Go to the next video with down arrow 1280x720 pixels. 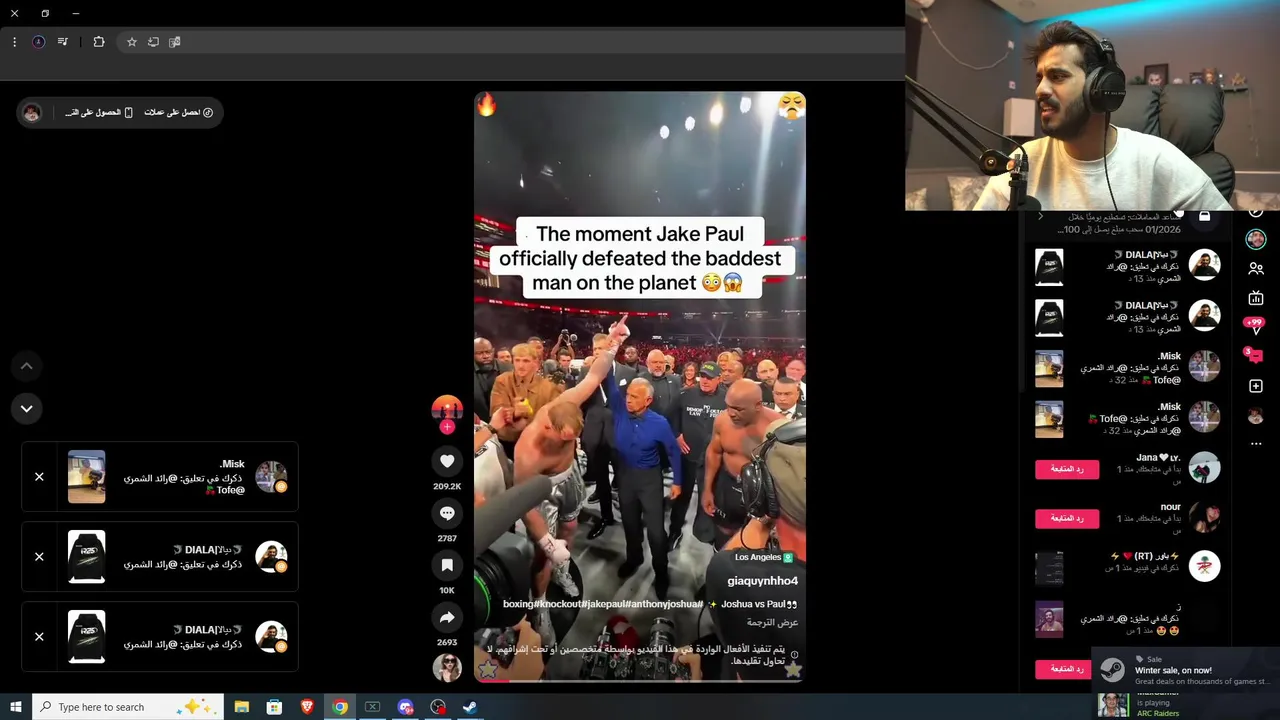(x=27, y=408)
